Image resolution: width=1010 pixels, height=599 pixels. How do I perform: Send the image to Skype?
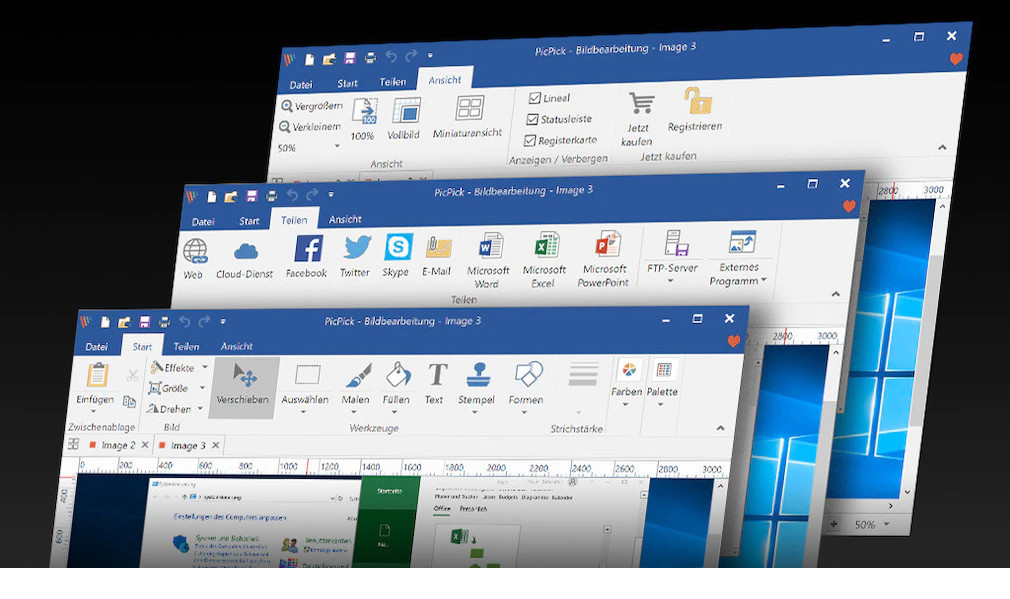397,254
